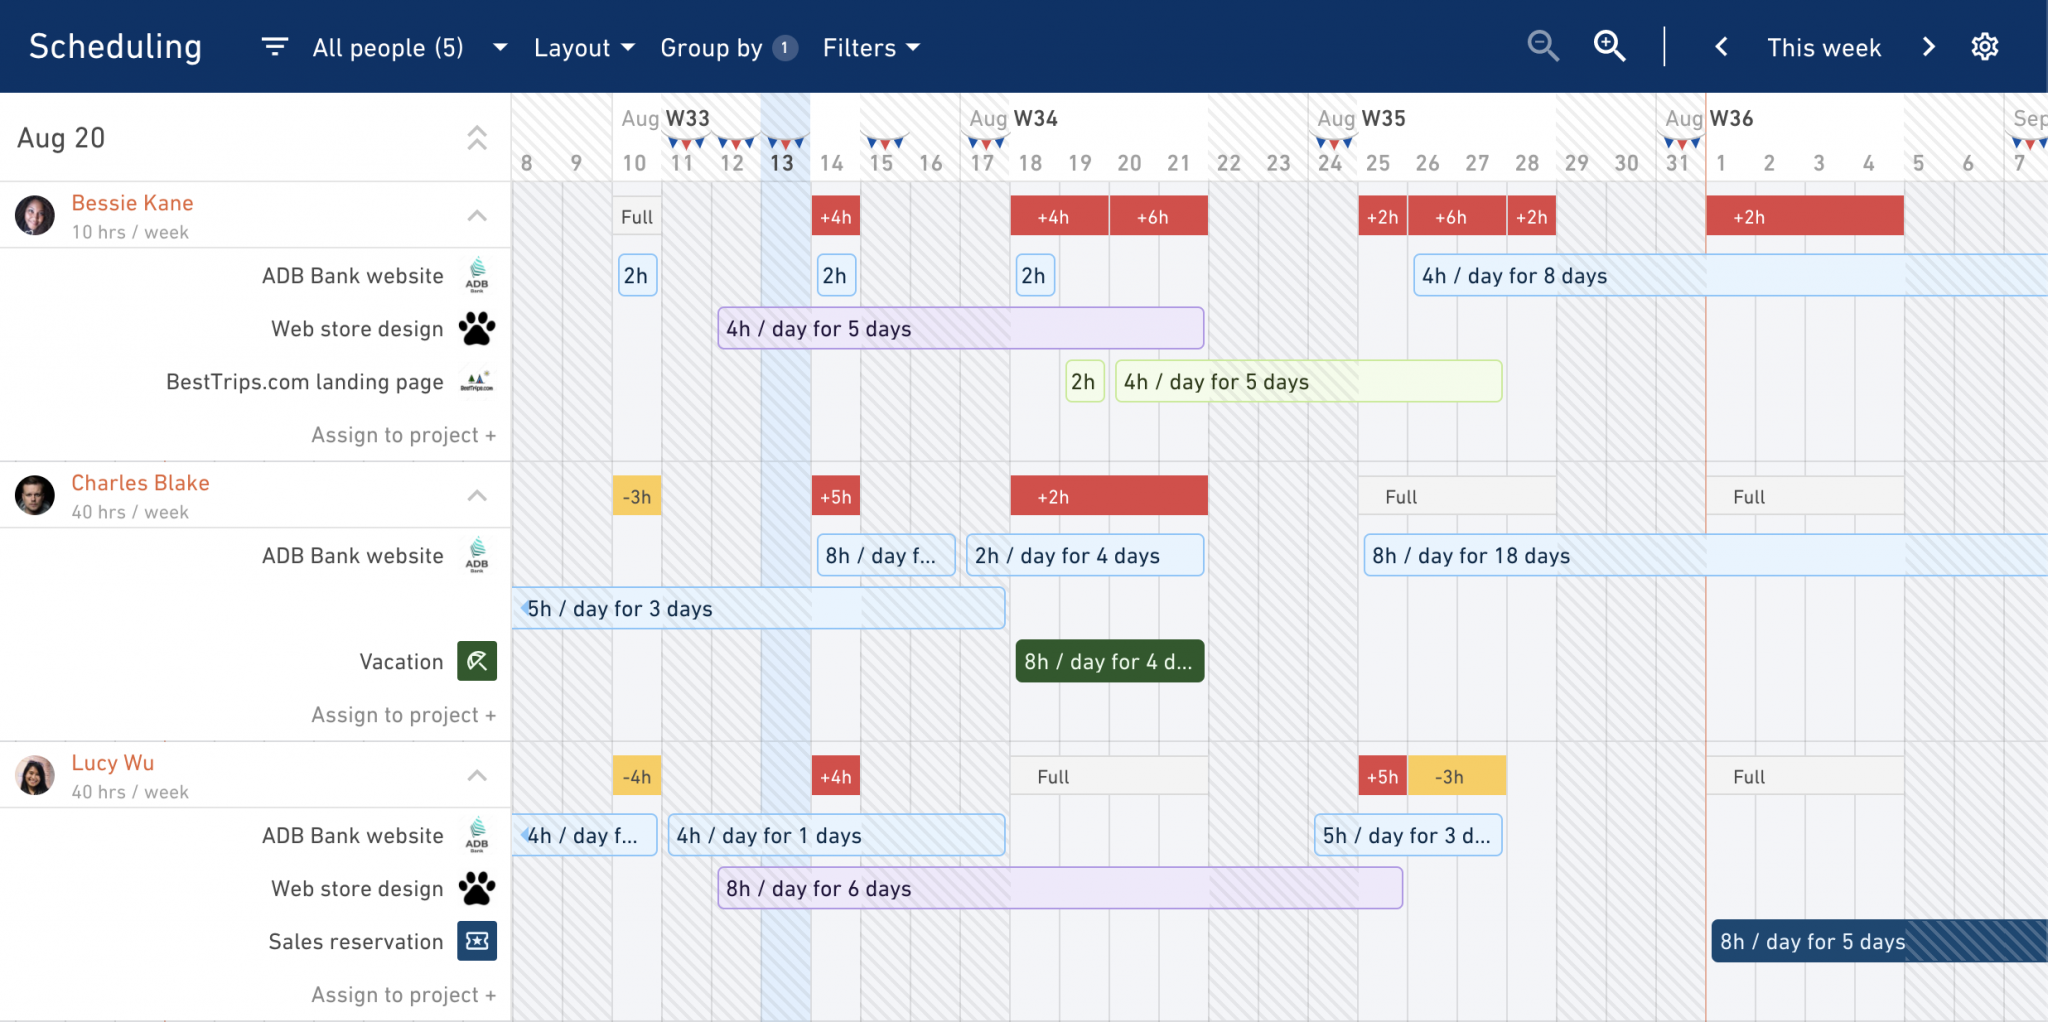Image resolution: width=2048 pixels, height=1022 pixels.
Task: Collapse Bessie Kane's project rows
Action: click(477, 216)
